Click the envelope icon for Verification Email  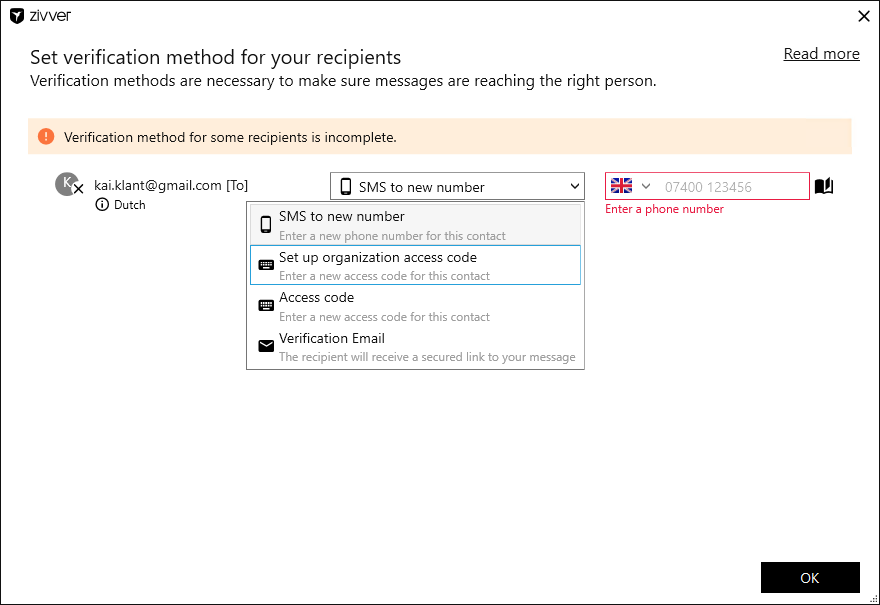266,346
